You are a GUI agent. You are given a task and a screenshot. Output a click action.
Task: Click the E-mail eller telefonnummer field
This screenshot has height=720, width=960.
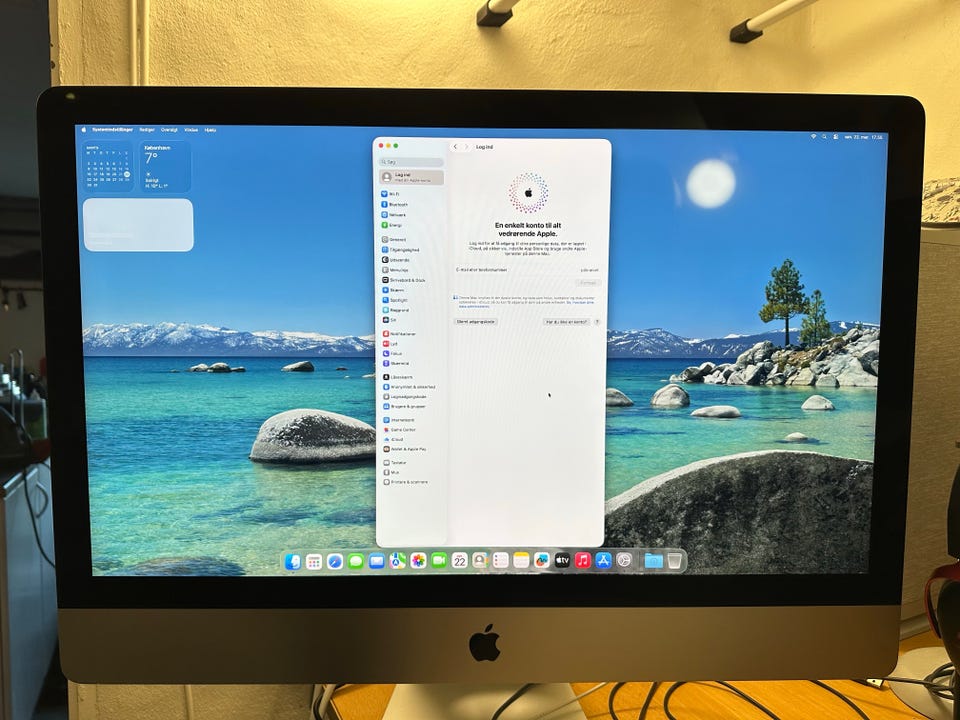coord(527,269)
